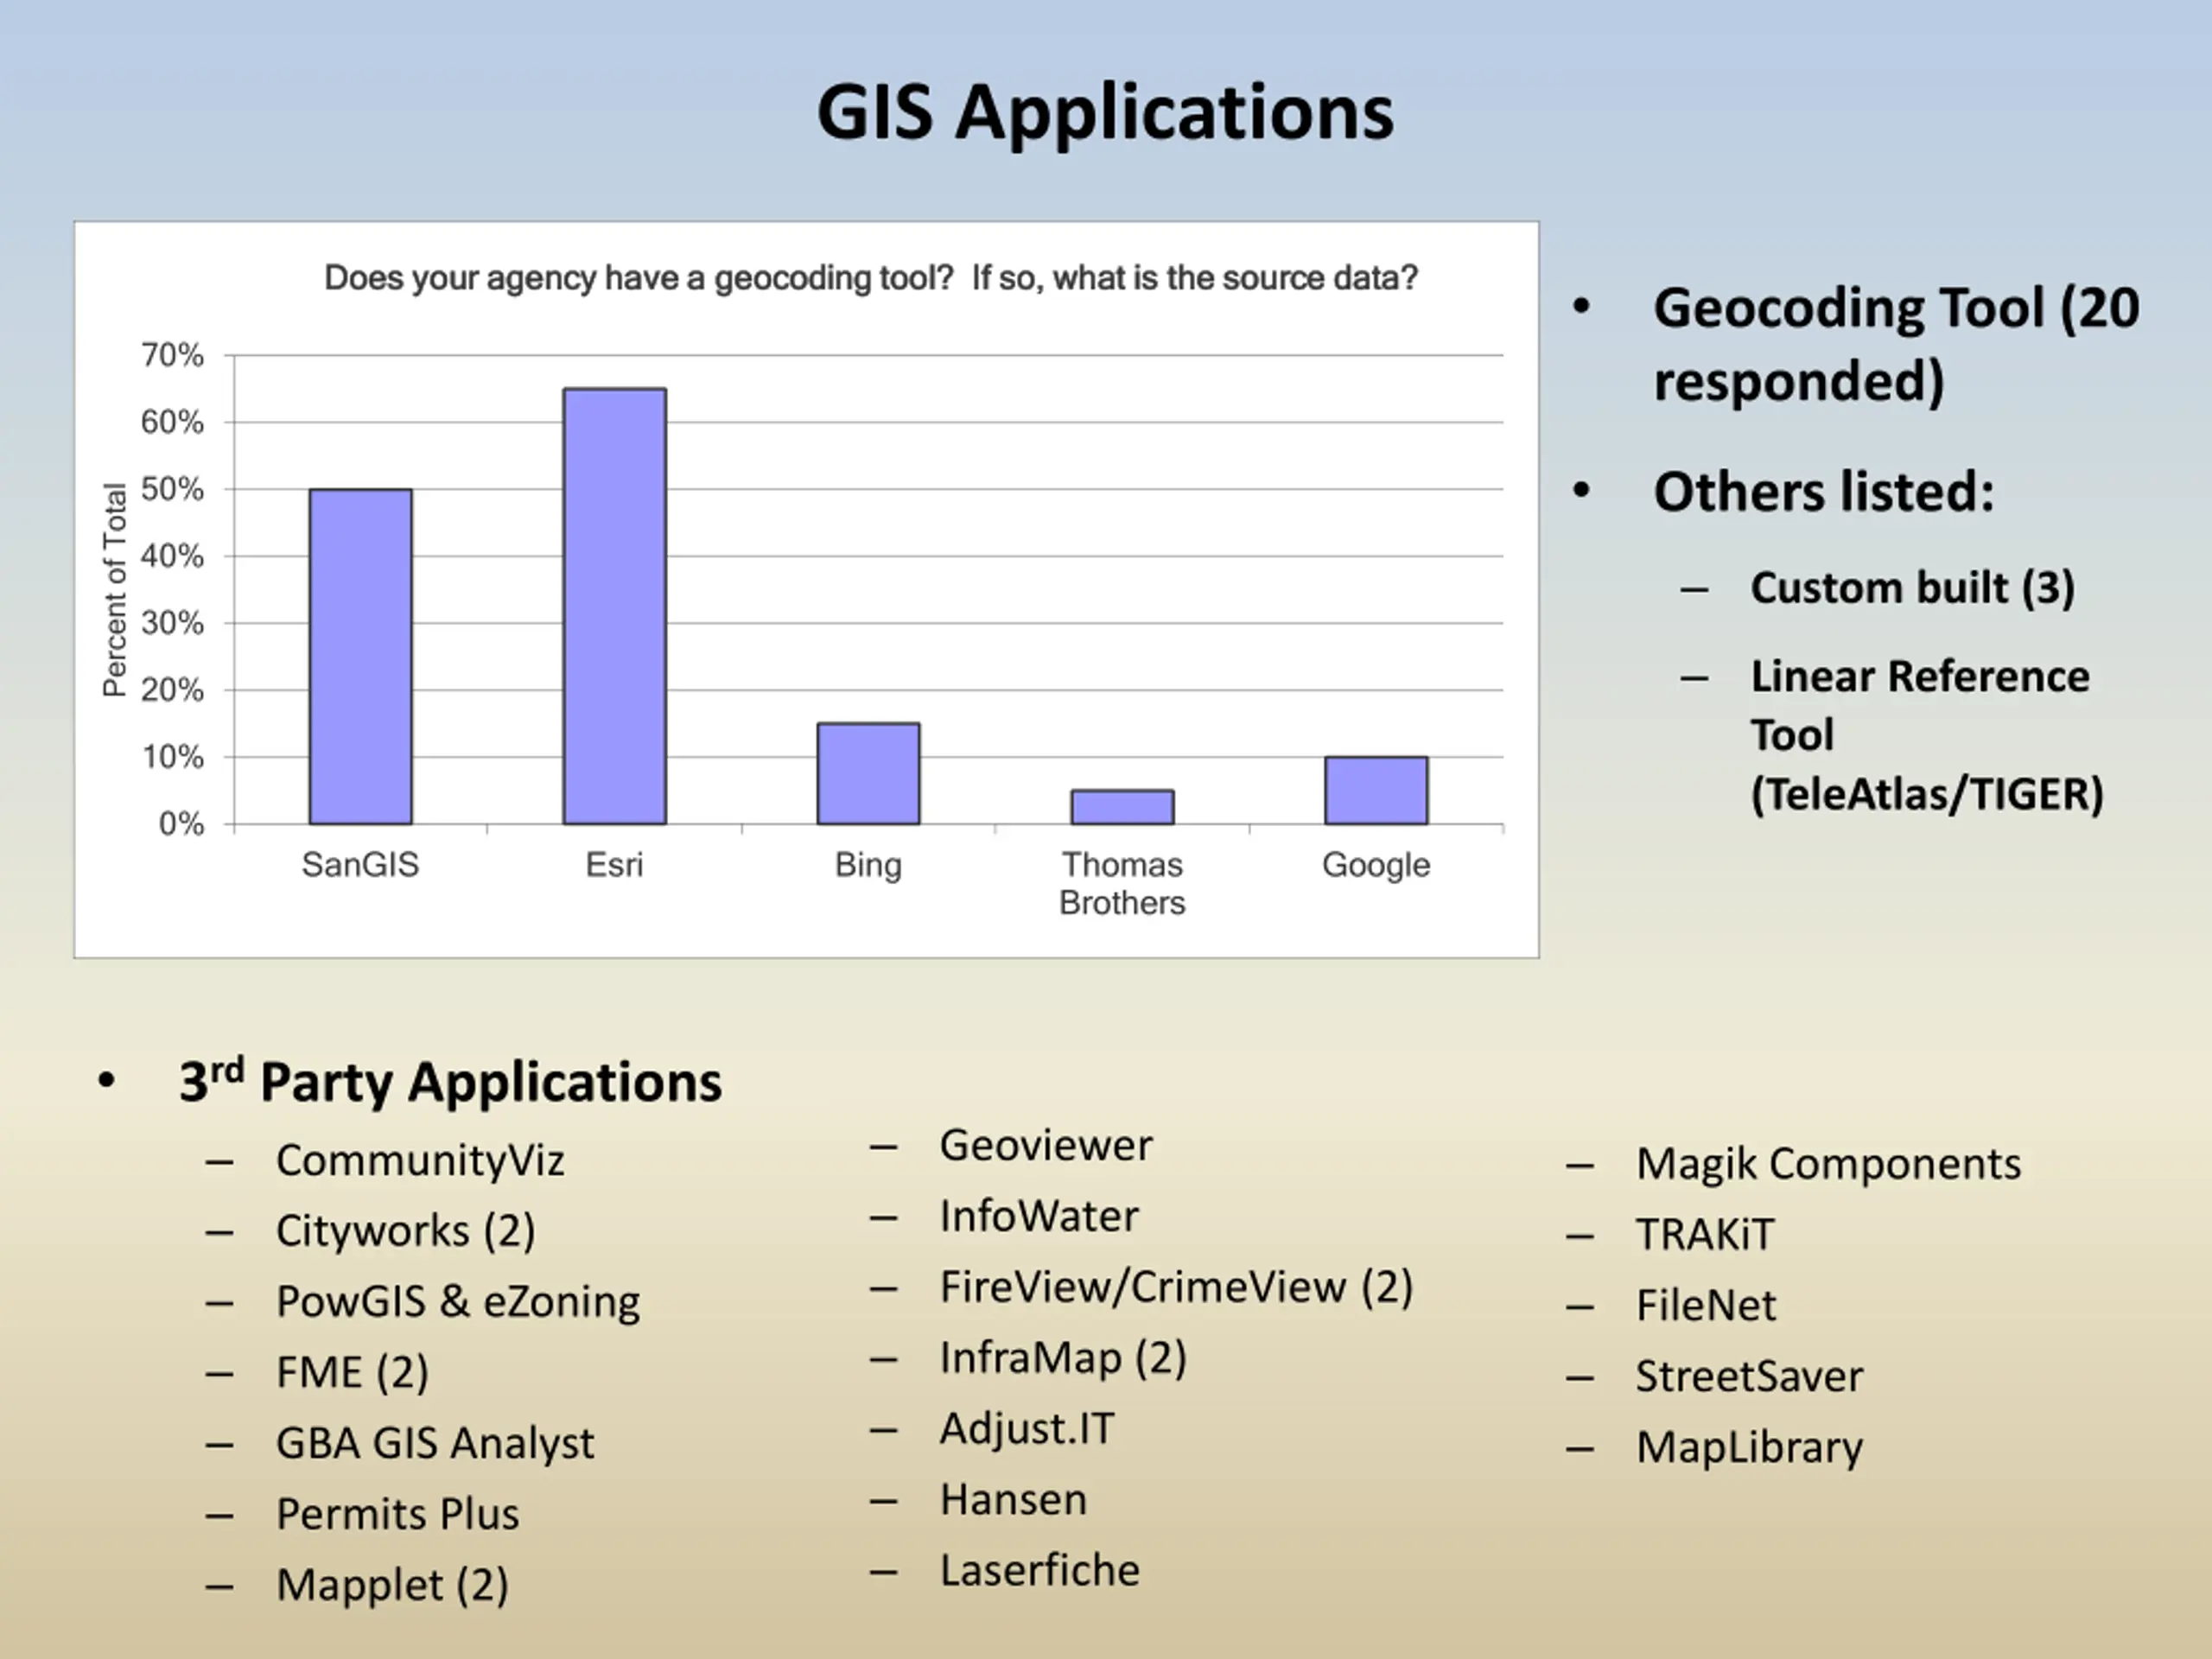Select the 'FileNet' list item
Screen dimensions: 2212x1659
[1706, 1306]
